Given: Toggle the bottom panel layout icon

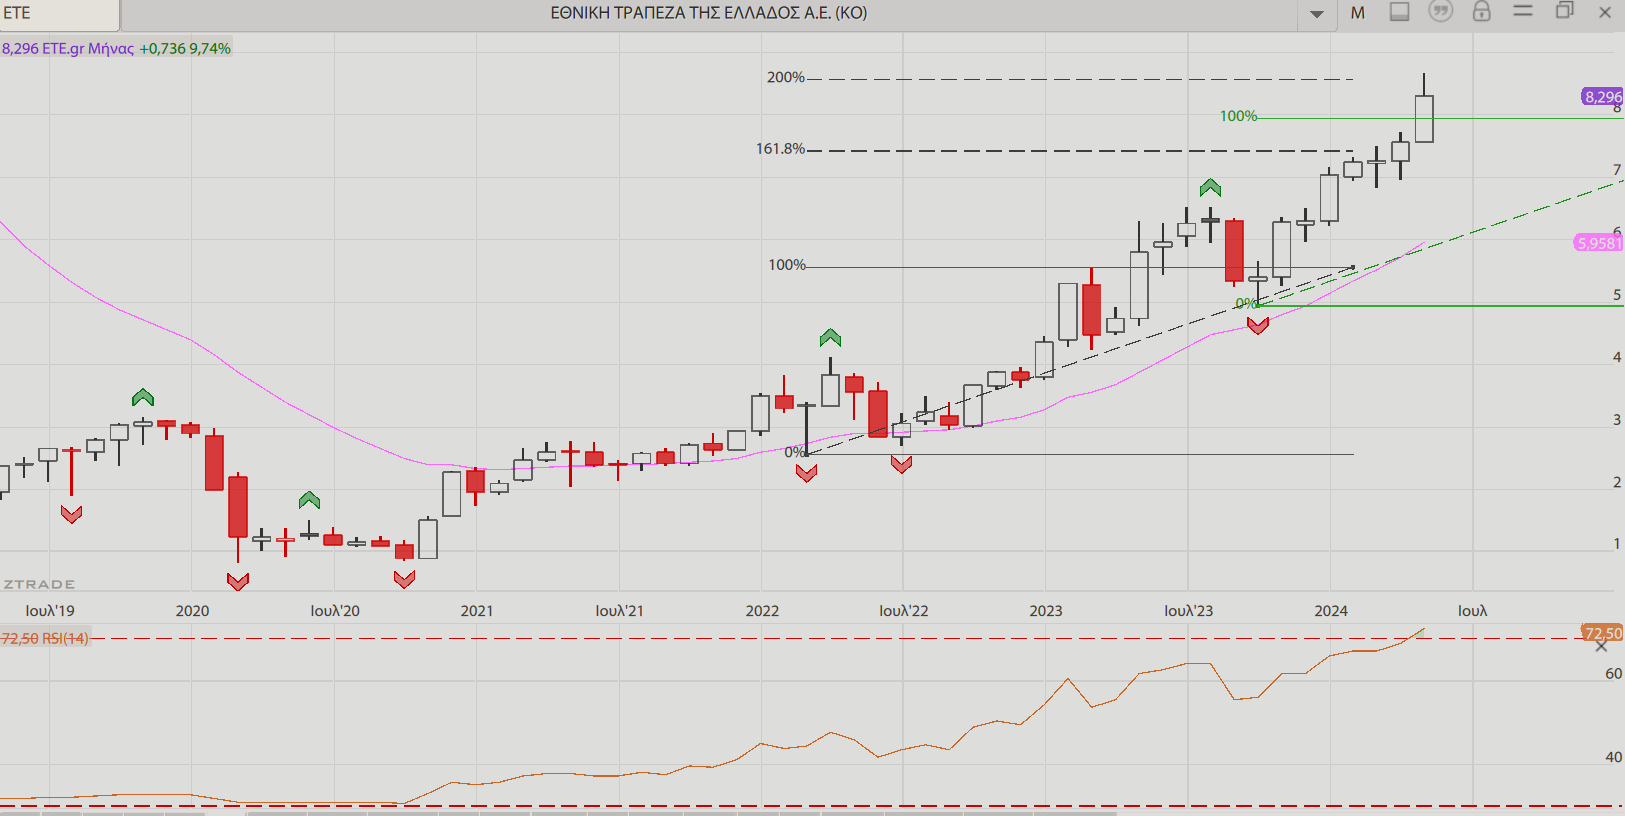Looking at the screenshot, I should [x=1399, y=12].
